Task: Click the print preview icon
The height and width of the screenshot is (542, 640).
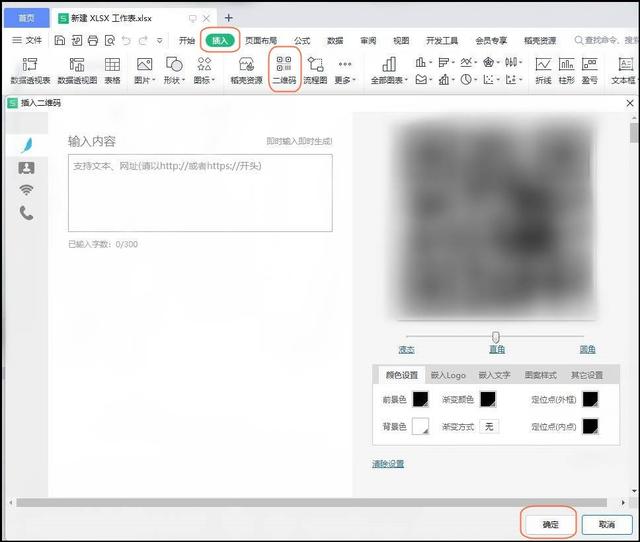Action: (109, 40)
